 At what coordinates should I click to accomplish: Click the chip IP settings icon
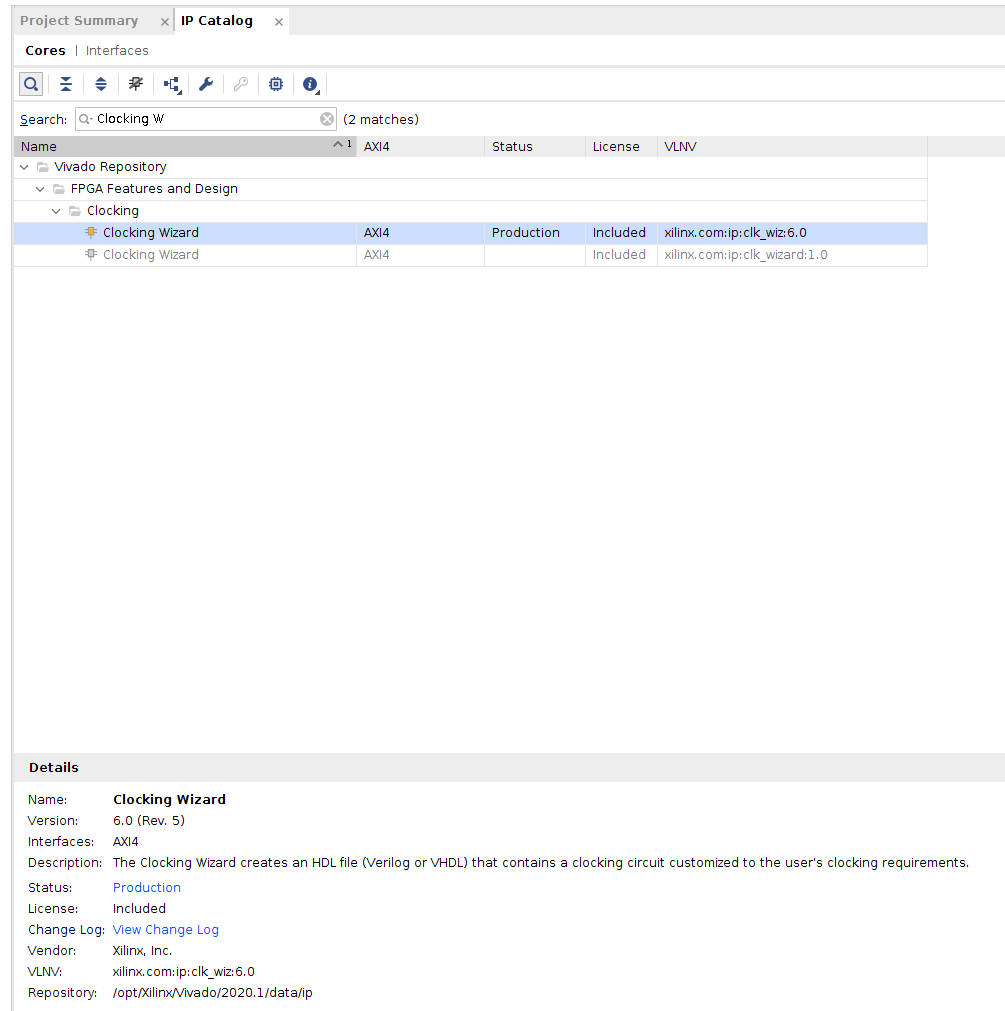(x=276, y=84)
